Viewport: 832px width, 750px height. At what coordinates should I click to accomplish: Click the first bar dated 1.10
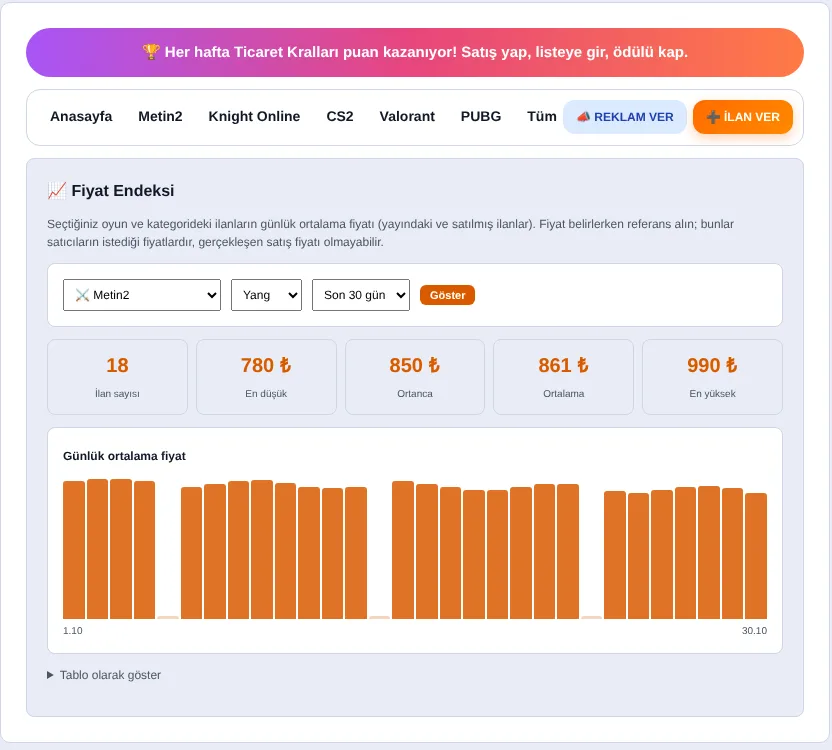74,550
